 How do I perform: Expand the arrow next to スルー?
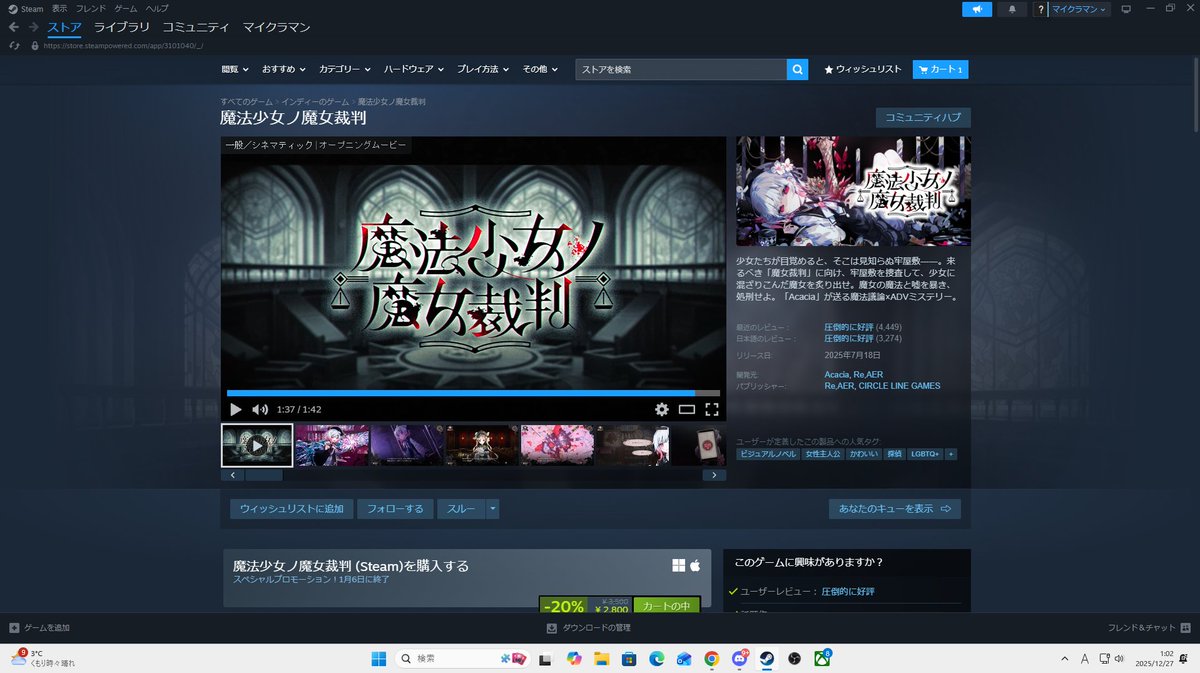pos(493,509)
